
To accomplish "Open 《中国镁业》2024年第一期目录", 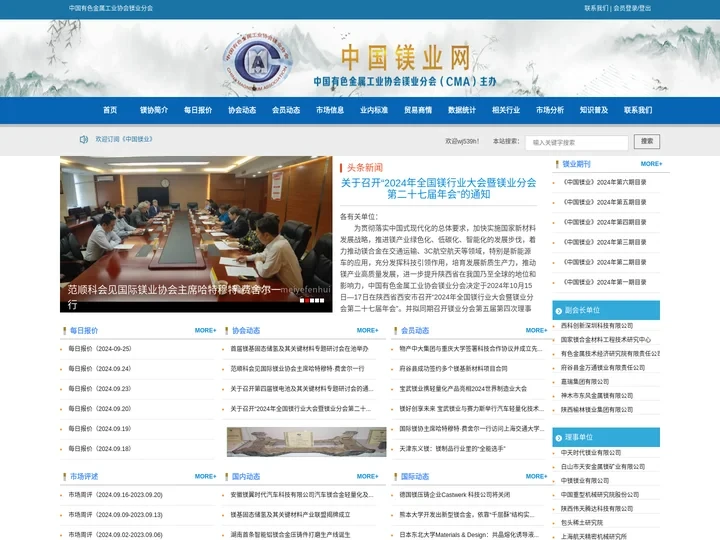I will tap(605, 282).
